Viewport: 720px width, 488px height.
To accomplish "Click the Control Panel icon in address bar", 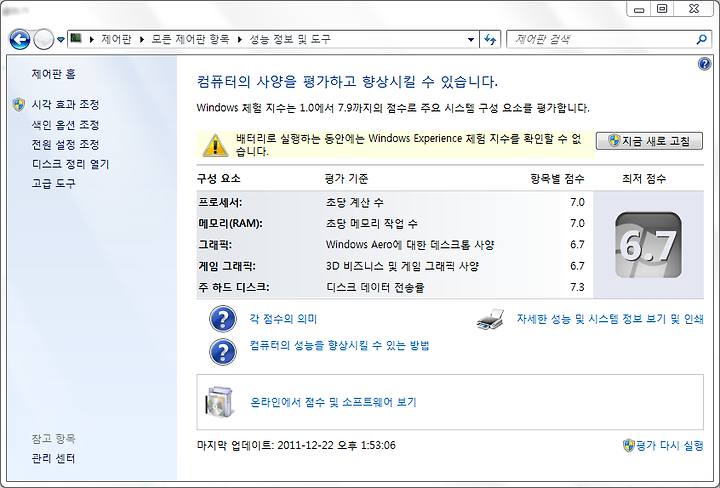I will [x=76, y=39].
